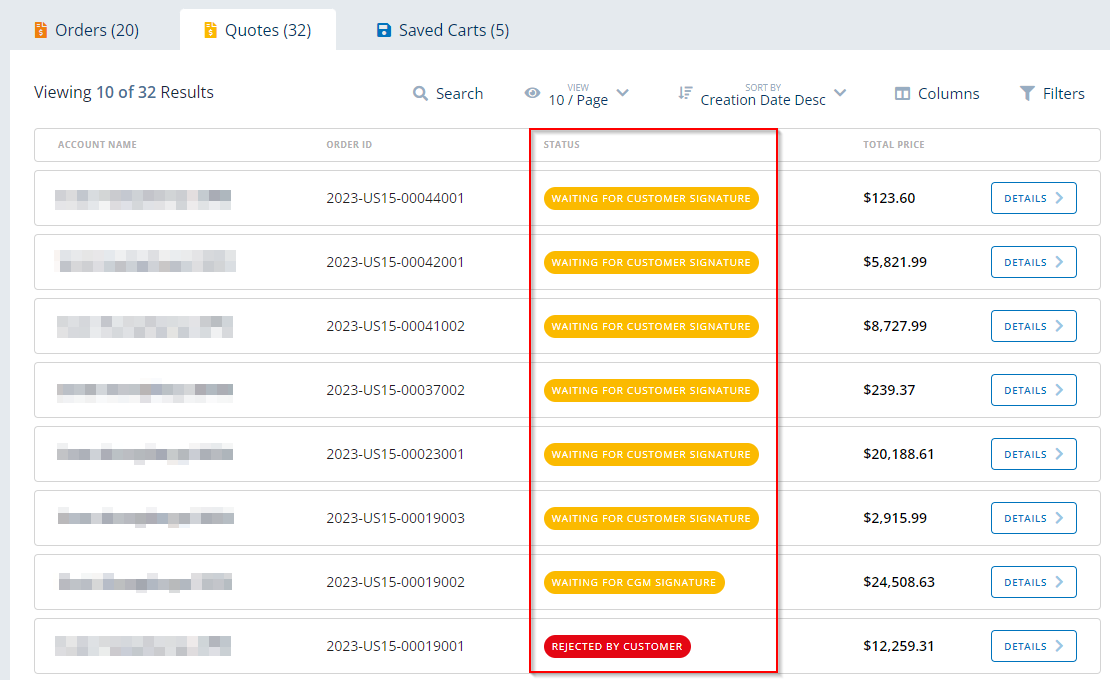This screenshot has width=1110, height=680.
Task: Open Details for quote 2023-US15-00042001
Action: (1034, 262)
